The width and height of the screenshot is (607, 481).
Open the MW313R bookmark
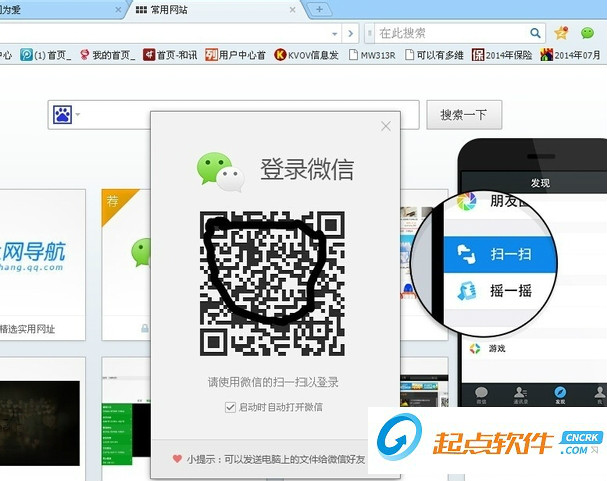[x=372, y=55]
